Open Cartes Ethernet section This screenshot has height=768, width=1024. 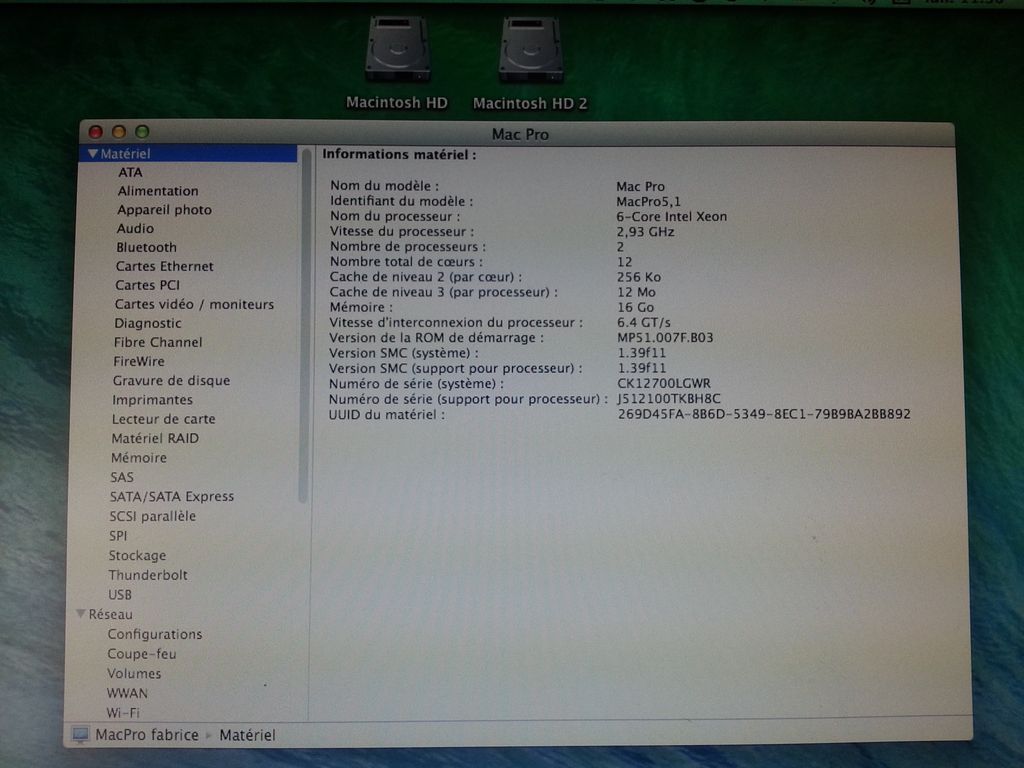pos(164,266)
